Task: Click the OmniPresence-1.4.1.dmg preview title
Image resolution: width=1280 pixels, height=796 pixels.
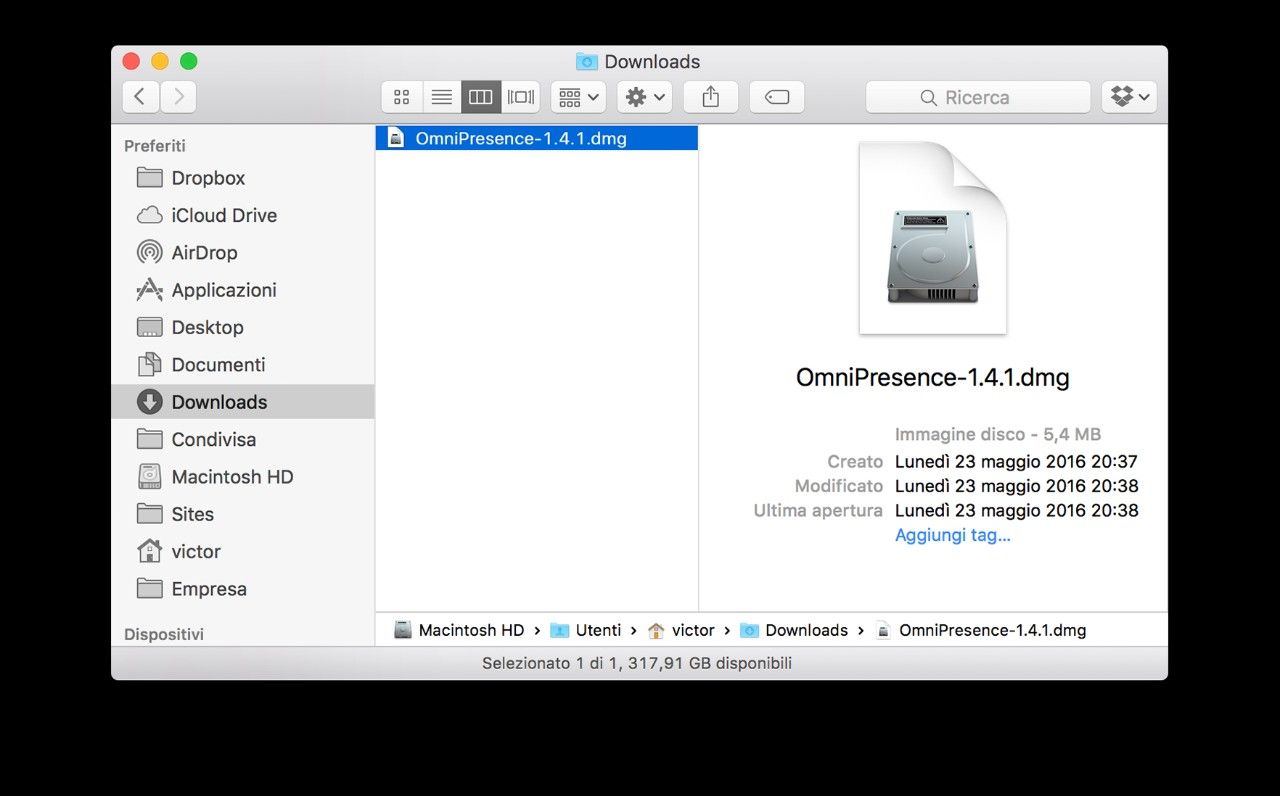Action: coord(933,378)
